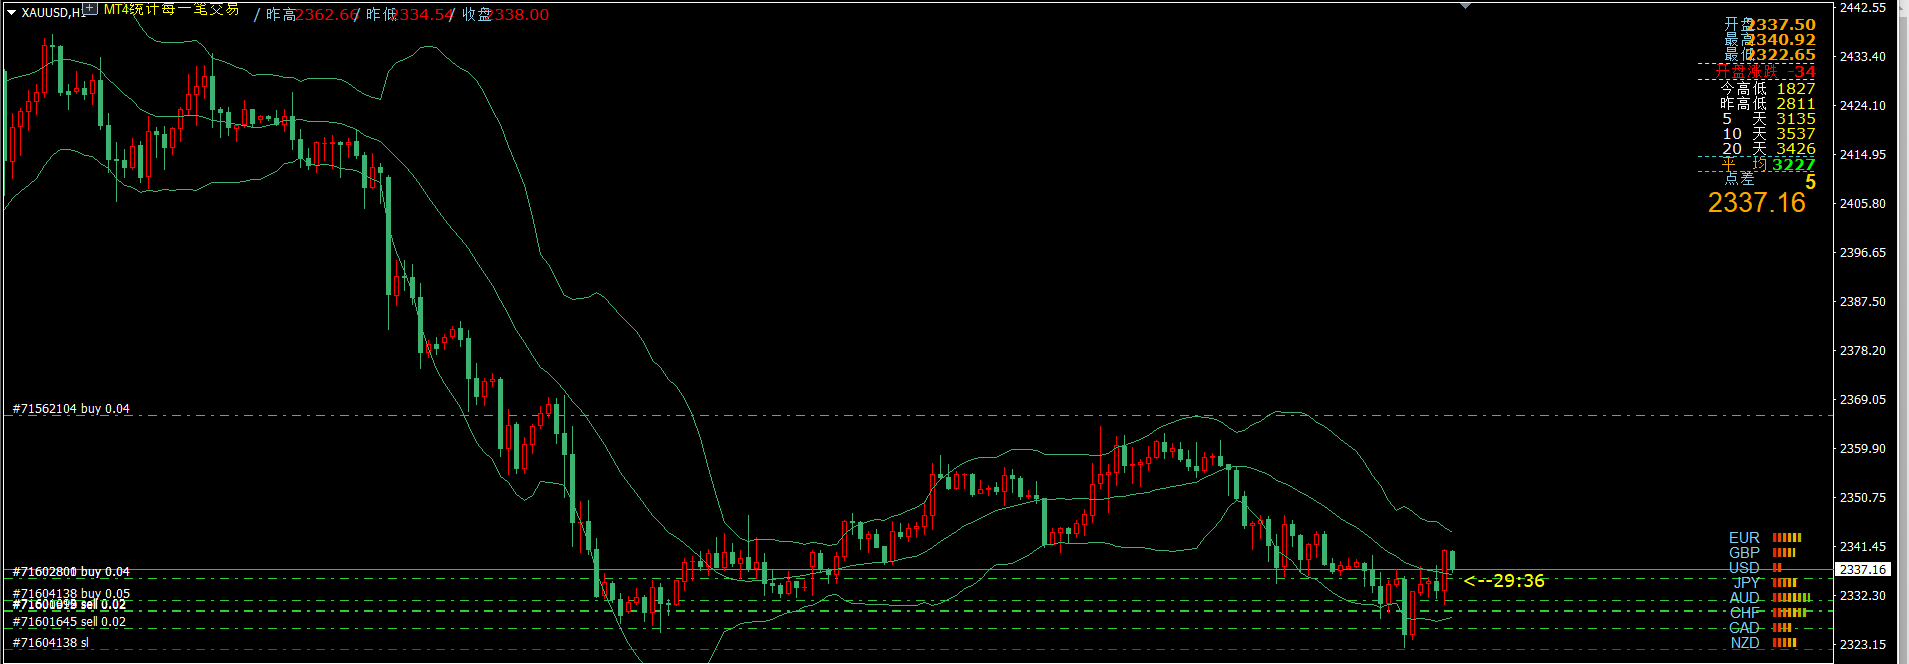Click the 2433.40 price scale label
The width and height of the screenshot is (1909, 664).
point(1862,57)
